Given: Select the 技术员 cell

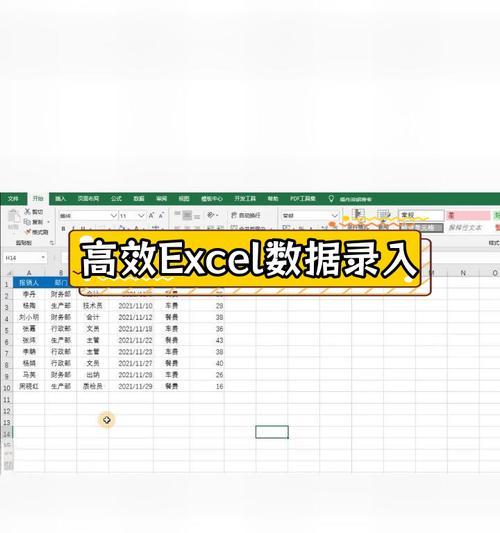Looking at the screenshot, I should (93, 306).
